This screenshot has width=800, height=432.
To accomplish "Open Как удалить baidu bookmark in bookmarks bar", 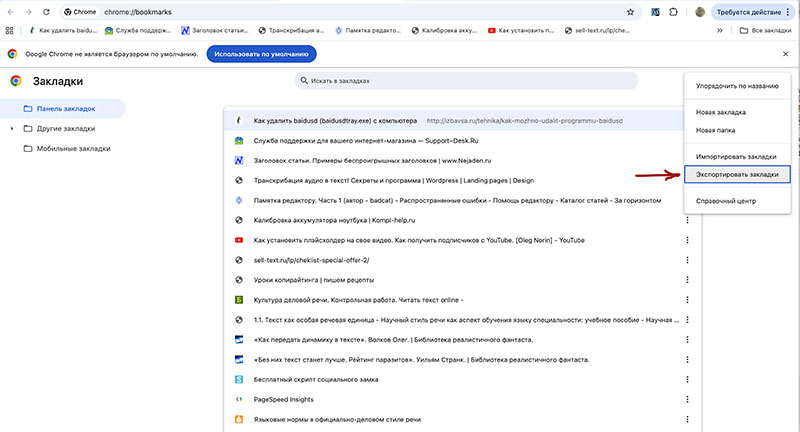I will (63, 31).
